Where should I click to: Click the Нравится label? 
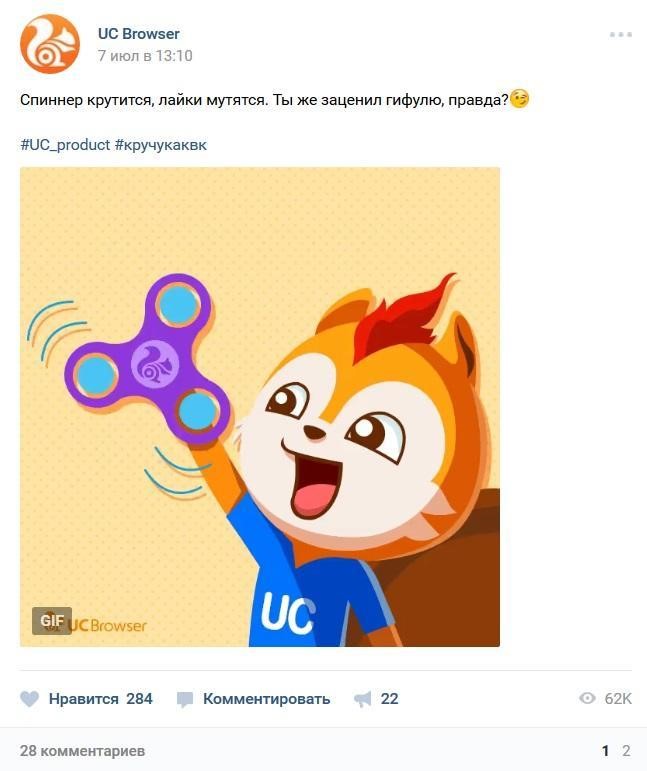(x=84, y=699)
